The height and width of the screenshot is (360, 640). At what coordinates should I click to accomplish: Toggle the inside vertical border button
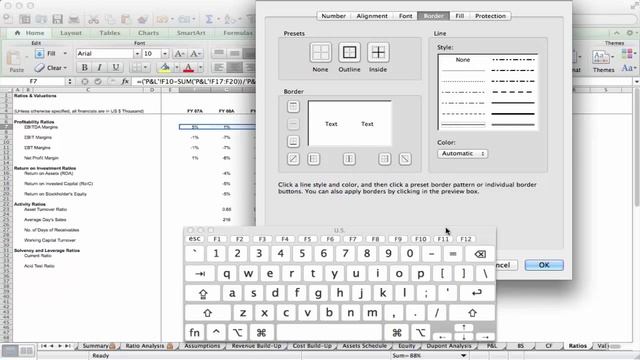click(349, 159)
